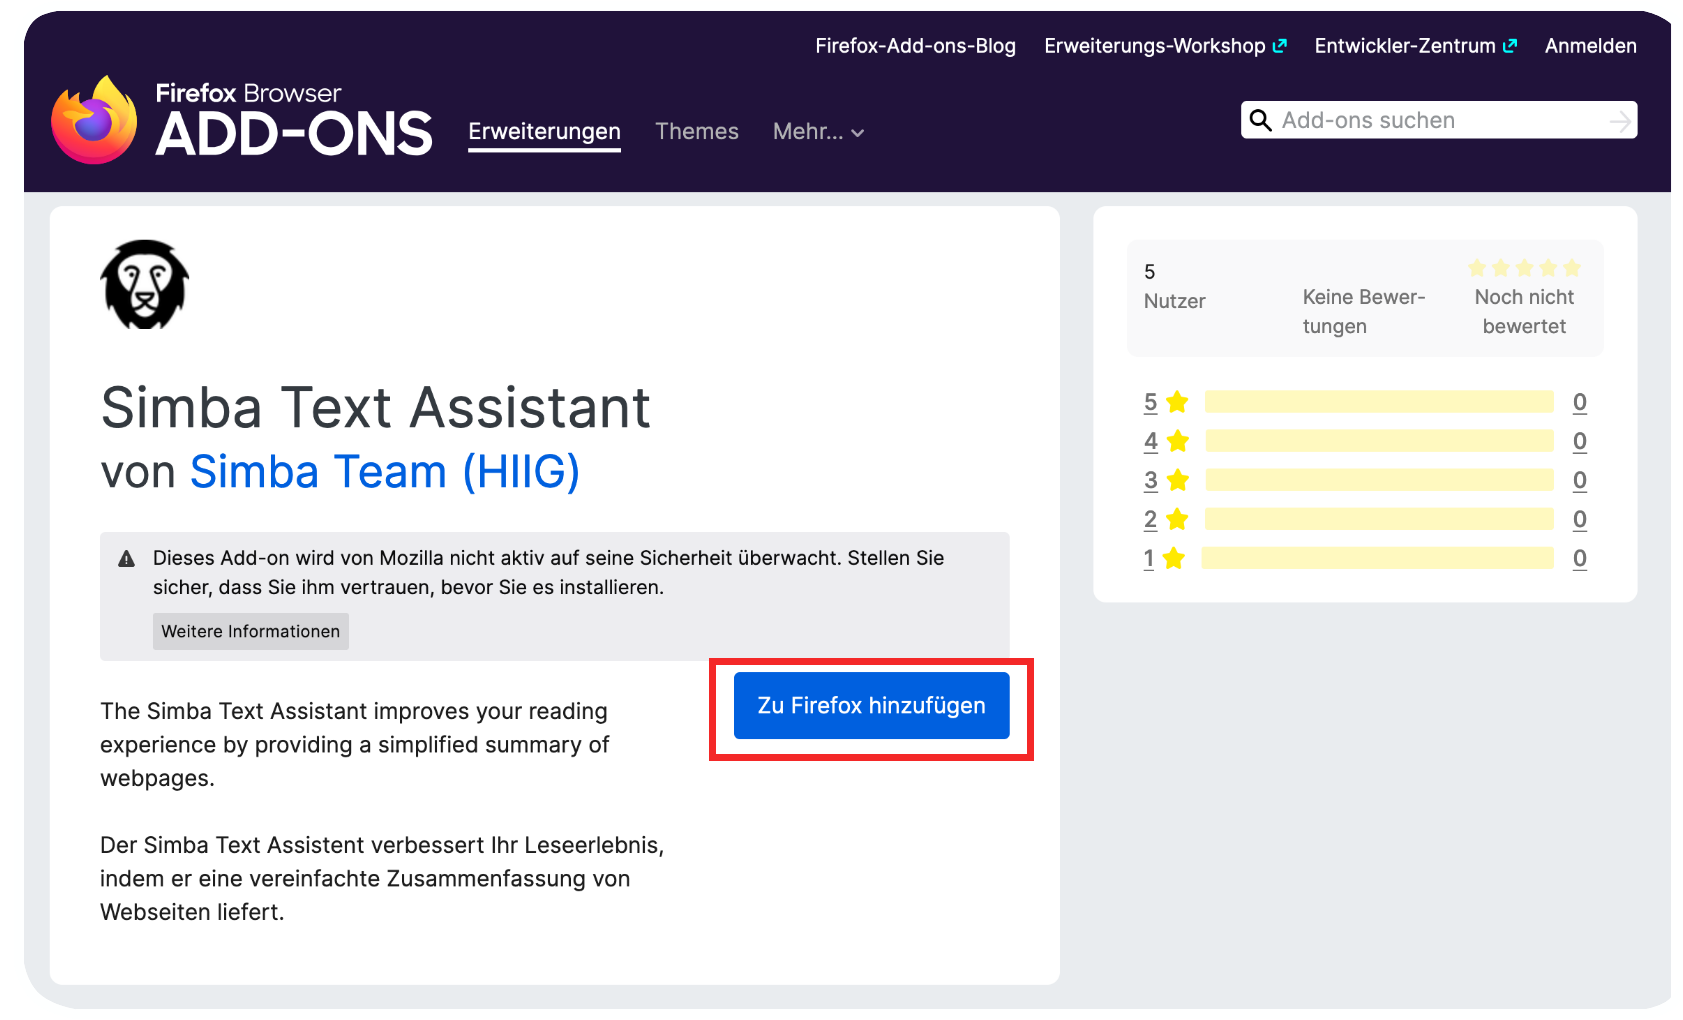The width and height of the screenshot is (1683, 1020).
Task: Click the star icon in the 2 row
Action: (1177, 519)
